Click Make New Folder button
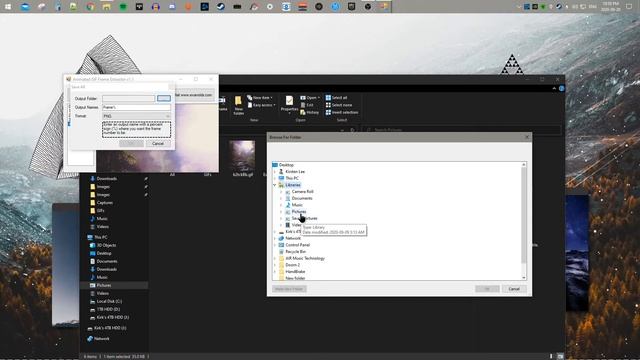Viewport: 640px width, 360px height. click(x=289, y=289)
